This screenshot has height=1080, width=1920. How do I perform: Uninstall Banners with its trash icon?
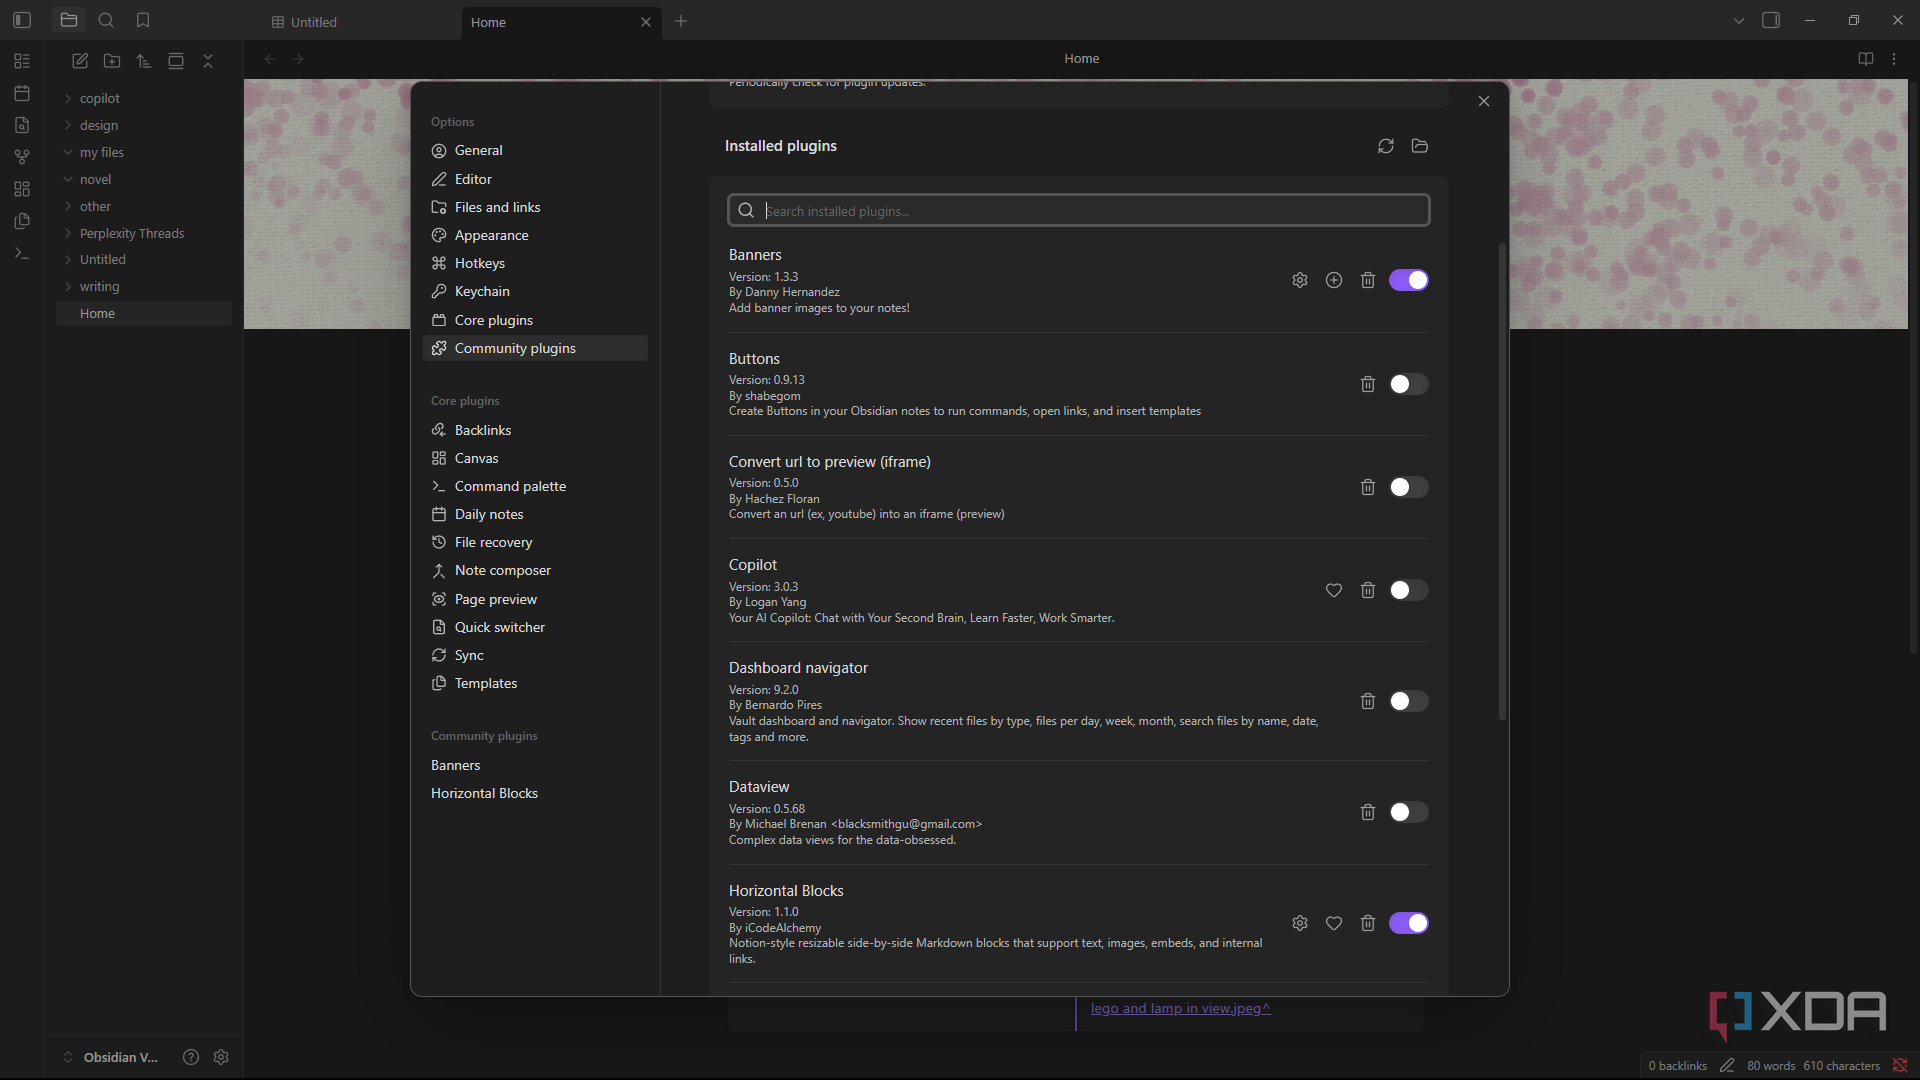coord(1368,280)
